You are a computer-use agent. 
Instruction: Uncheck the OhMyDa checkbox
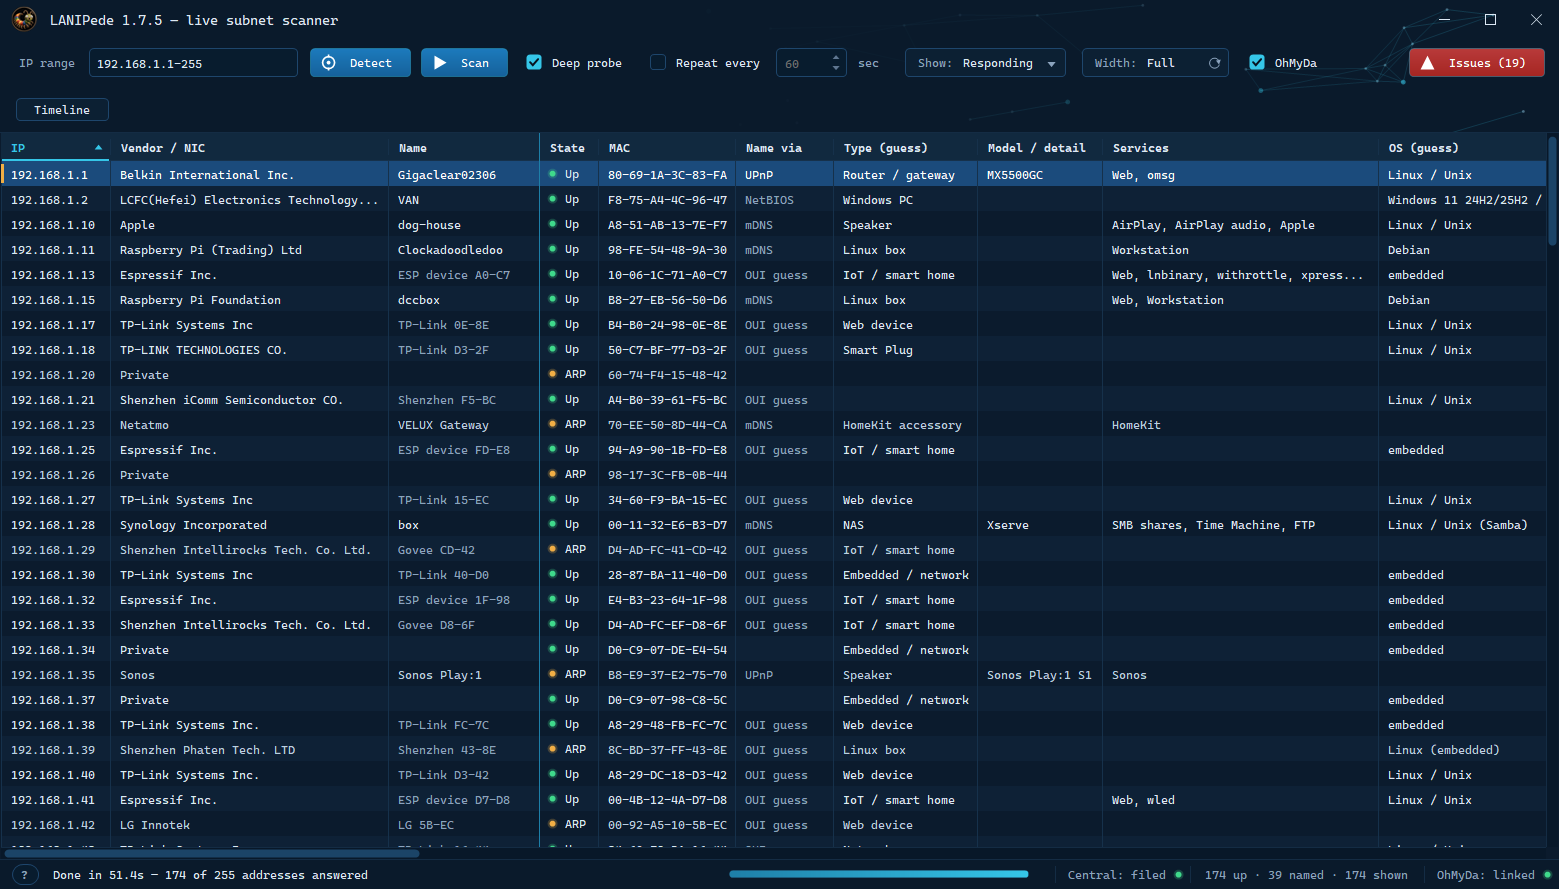pyautogui.click(x=1257, y=62)
